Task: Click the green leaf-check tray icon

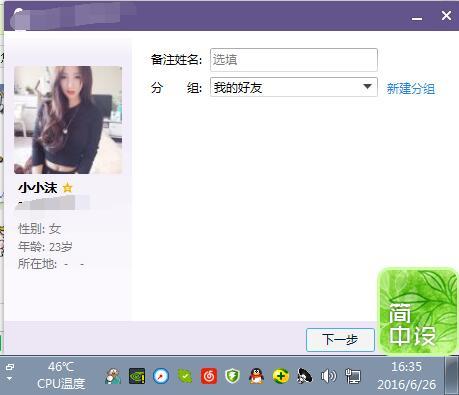Action: (x=185, y=376)
